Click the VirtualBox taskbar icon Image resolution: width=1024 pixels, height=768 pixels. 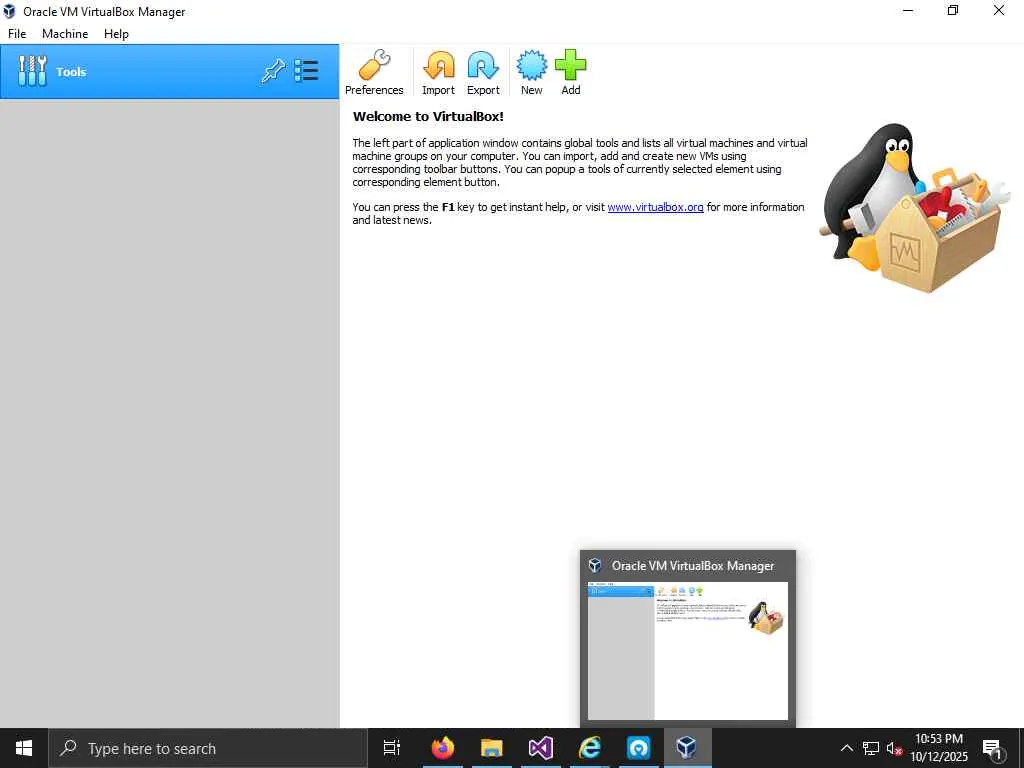687,748
